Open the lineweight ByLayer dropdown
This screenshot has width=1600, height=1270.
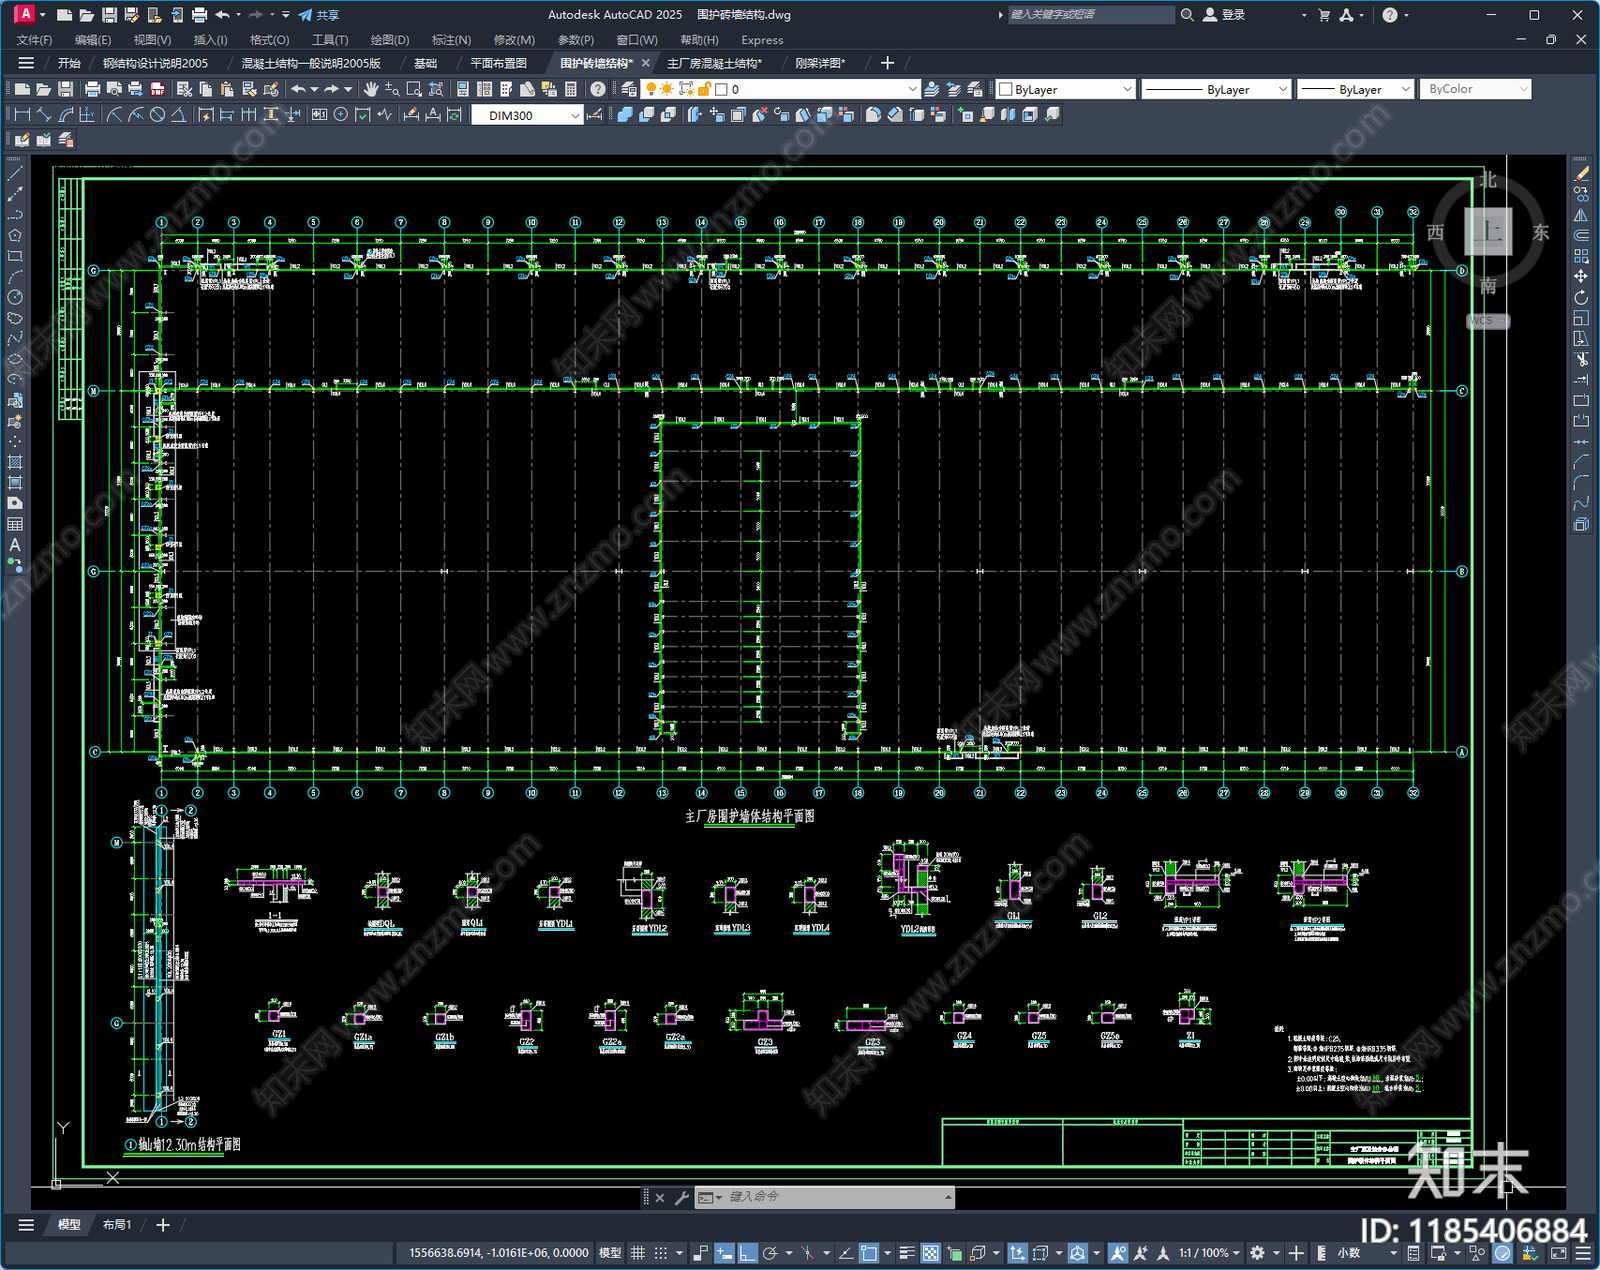pos(1405,89)
